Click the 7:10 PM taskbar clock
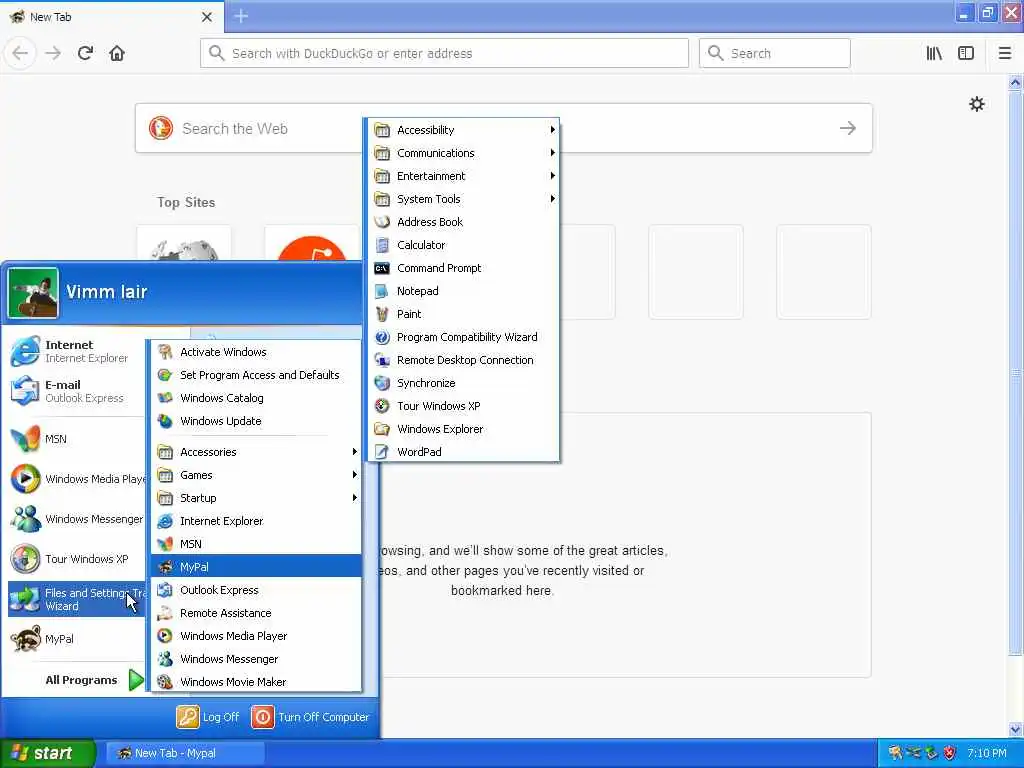The height and width of the screenshot is (768, 1024). point(987,753)
